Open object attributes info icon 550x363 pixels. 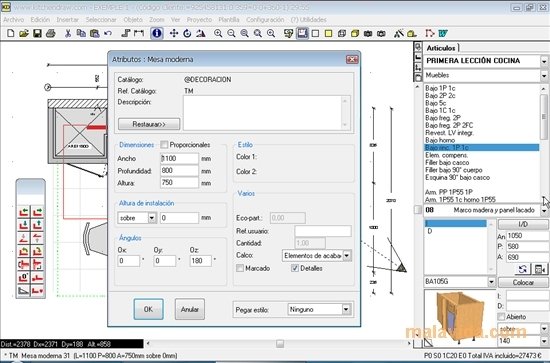tap(157, 34)
